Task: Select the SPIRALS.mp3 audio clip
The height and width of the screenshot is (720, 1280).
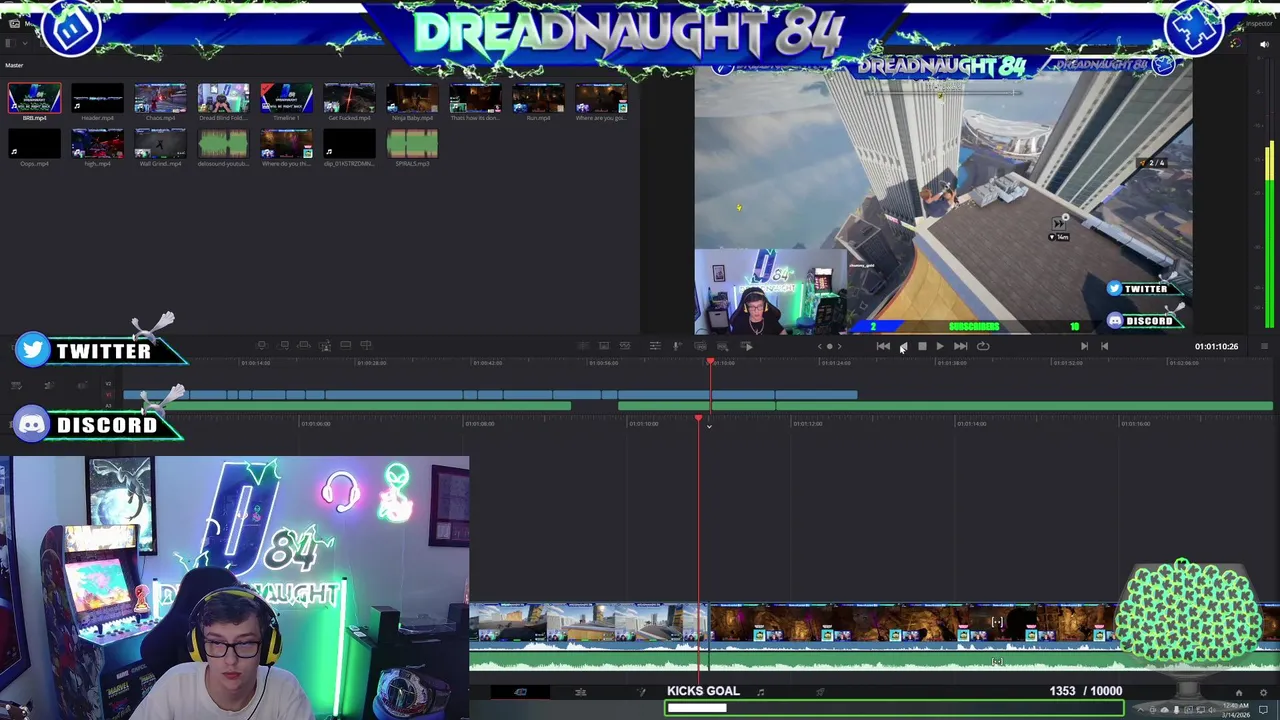Action: point(412,144)
